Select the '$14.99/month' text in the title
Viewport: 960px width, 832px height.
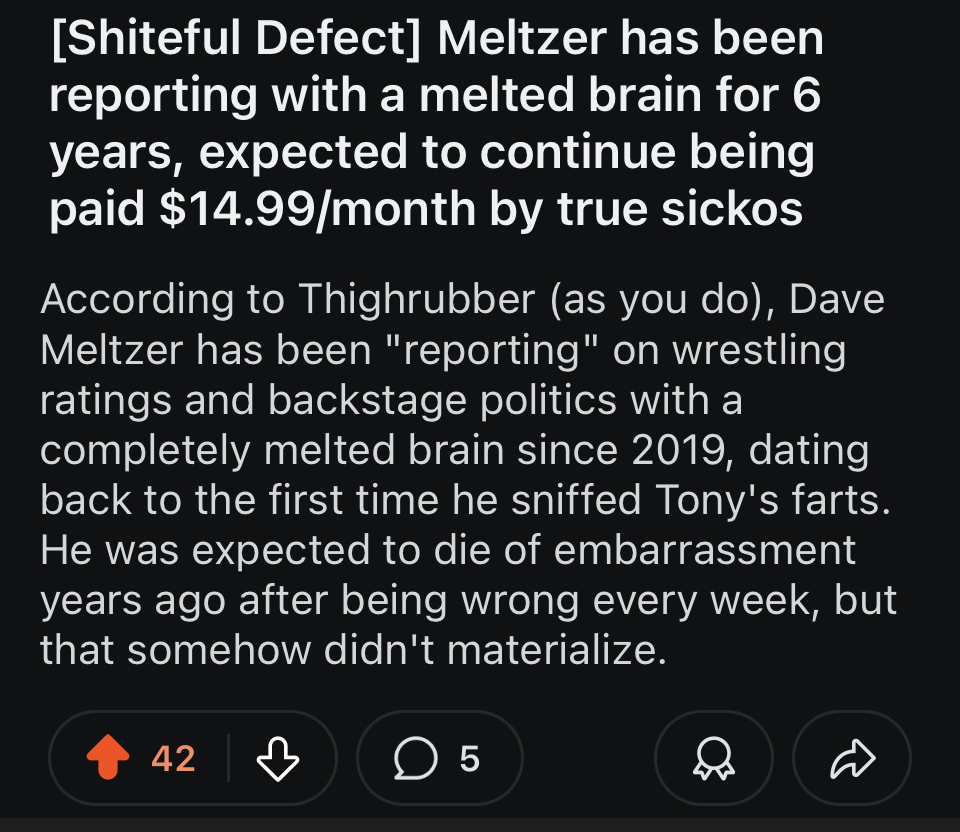pyautogui.click(x=317, y=209)
